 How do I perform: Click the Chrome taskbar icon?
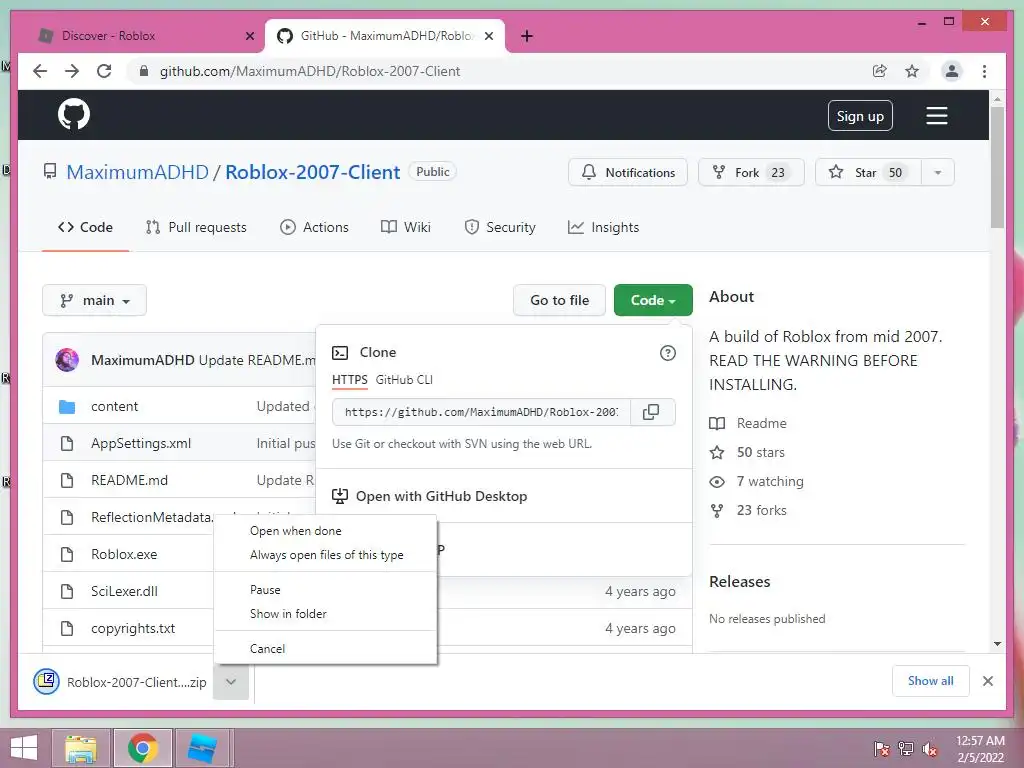point(143,748)
